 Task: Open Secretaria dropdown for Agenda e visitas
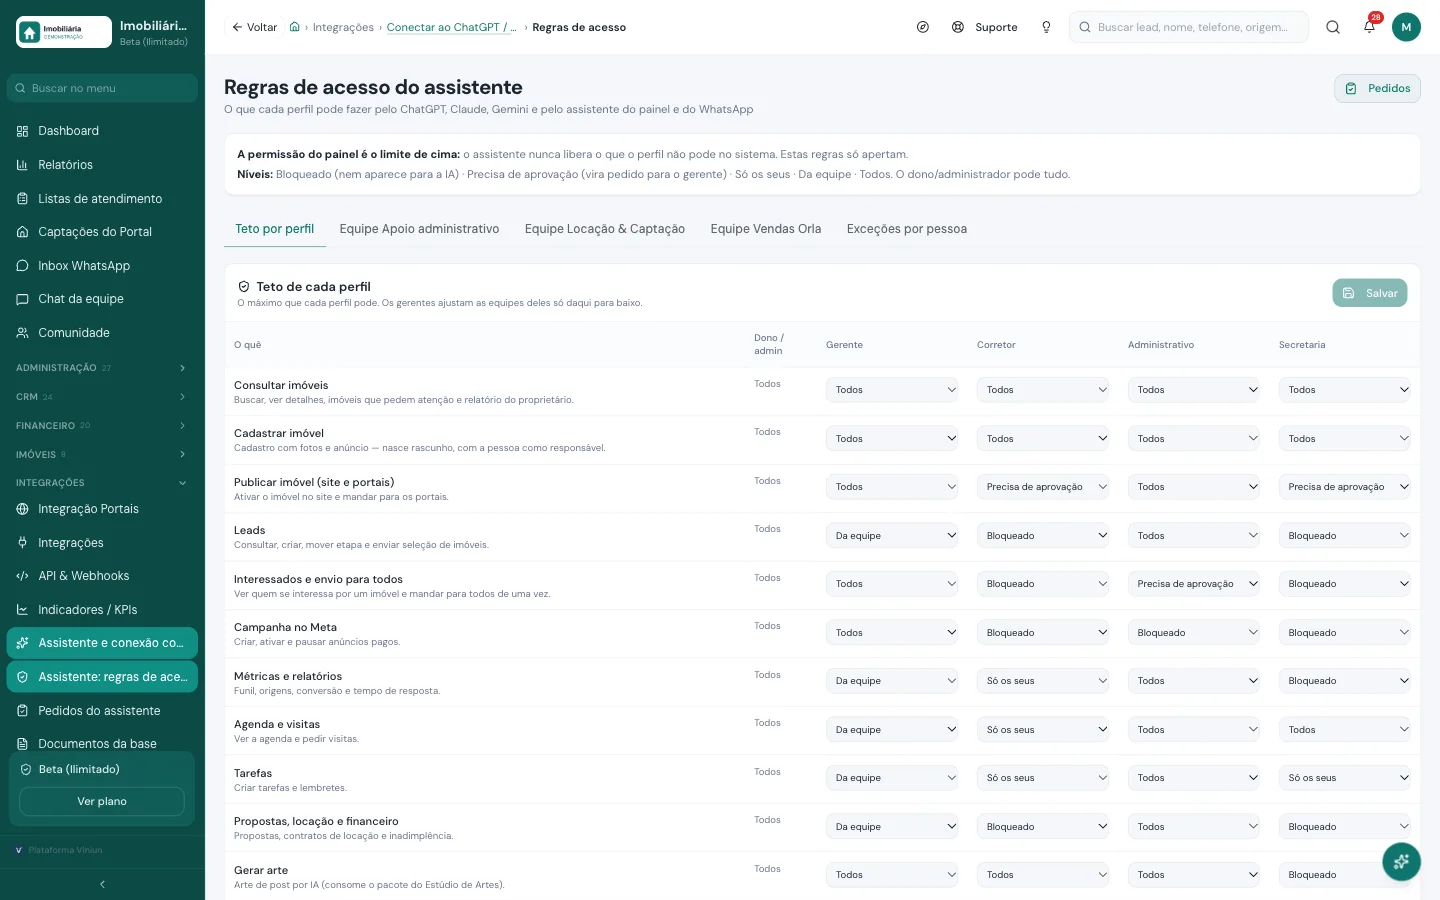point(1345,730)
